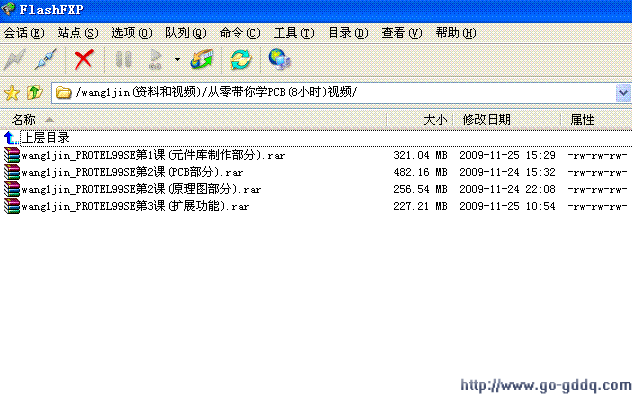Sort files by 修改日期 column header
This screenshot has width=640, height=400.
click(x=487, y=120)
